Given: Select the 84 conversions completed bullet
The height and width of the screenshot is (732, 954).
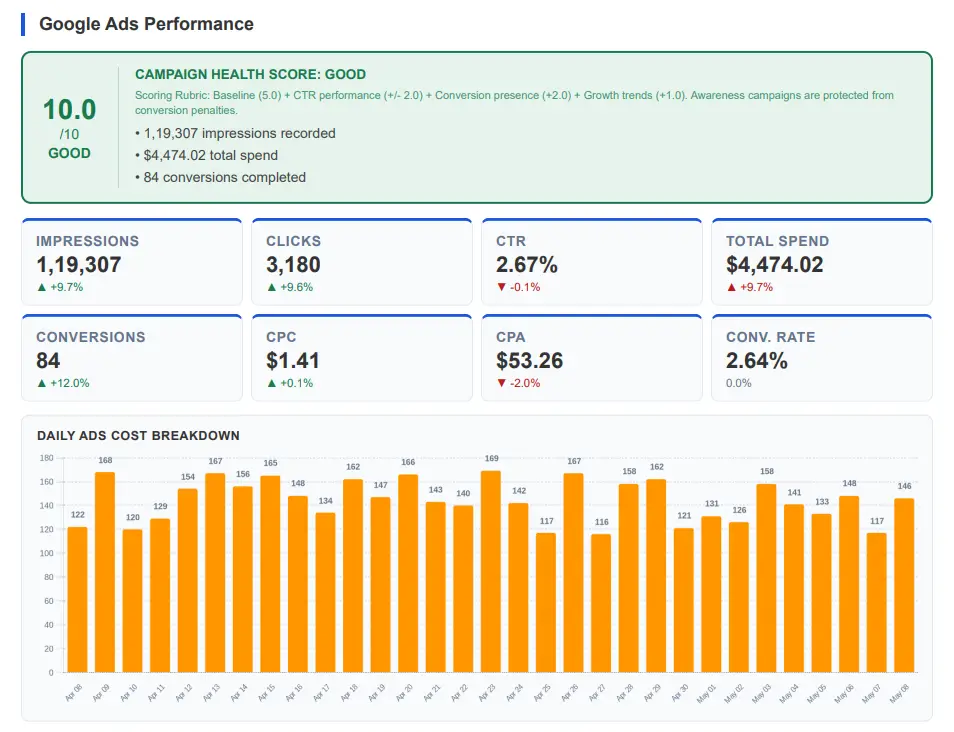Looking at the screenshot, I should click(x=221, y=177).
